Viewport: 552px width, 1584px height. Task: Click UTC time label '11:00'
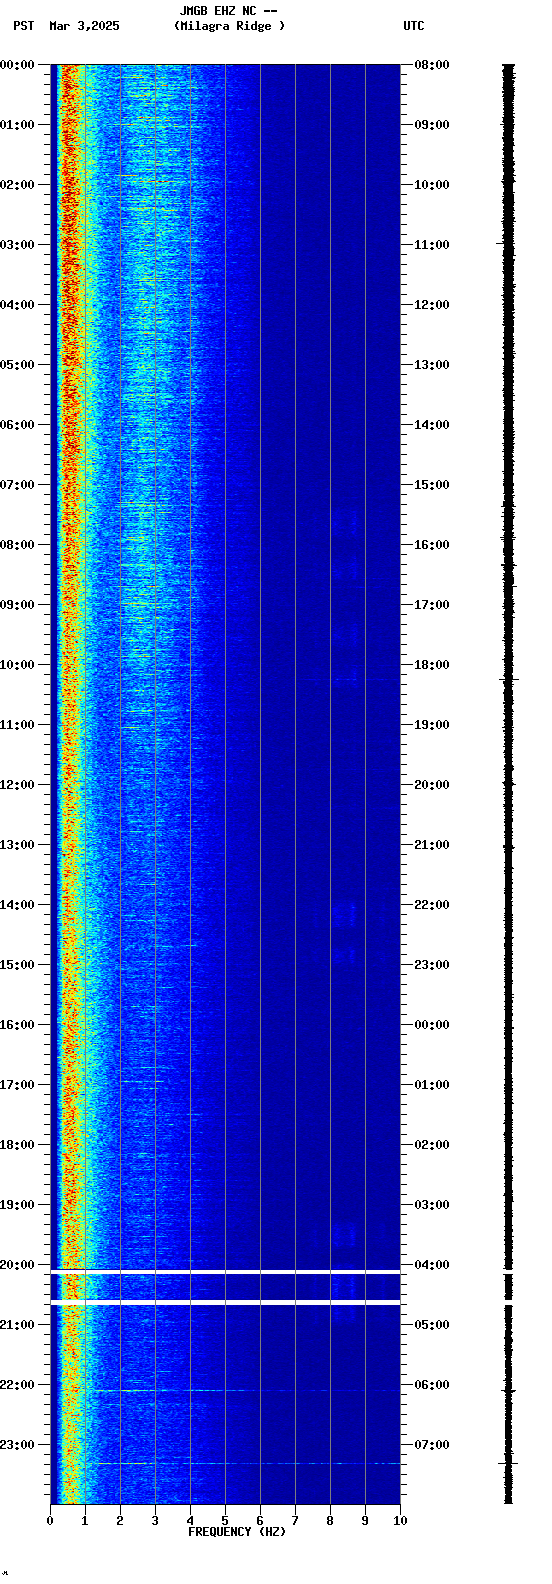[x=432, y=244]
